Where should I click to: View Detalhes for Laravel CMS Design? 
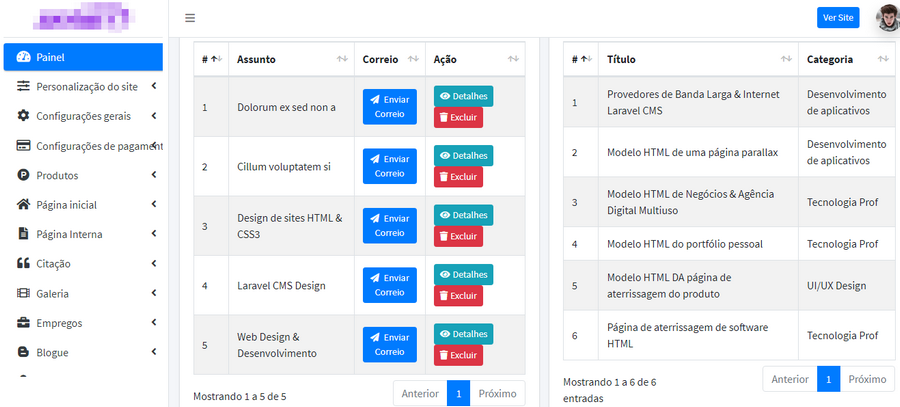[x=463, y=274]
